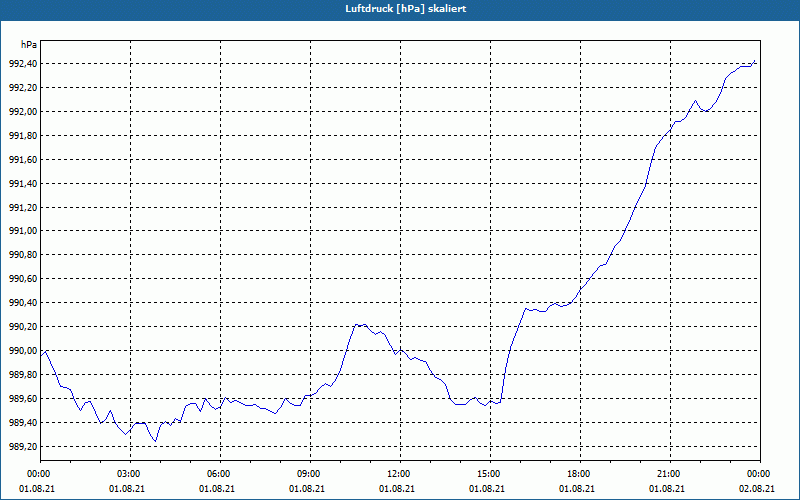
Task: Click the chart title "Luftdruck [hPa] skaliert"
Action: pos(406,9)
